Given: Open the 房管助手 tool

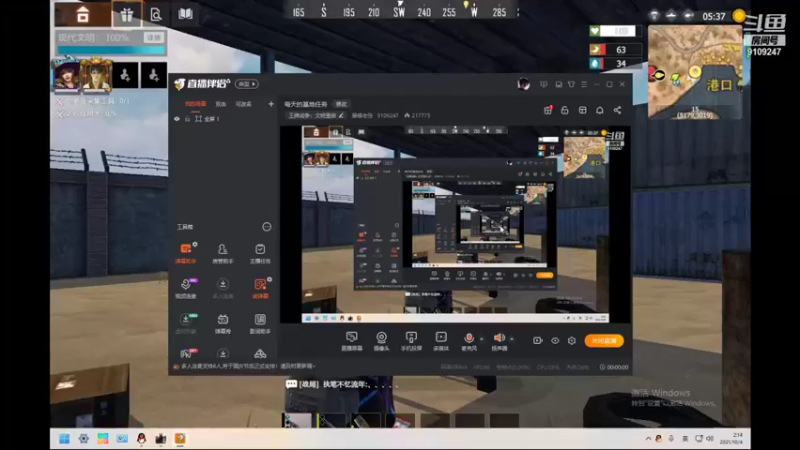Looking at the screenshot, I should tap(222, 253).
